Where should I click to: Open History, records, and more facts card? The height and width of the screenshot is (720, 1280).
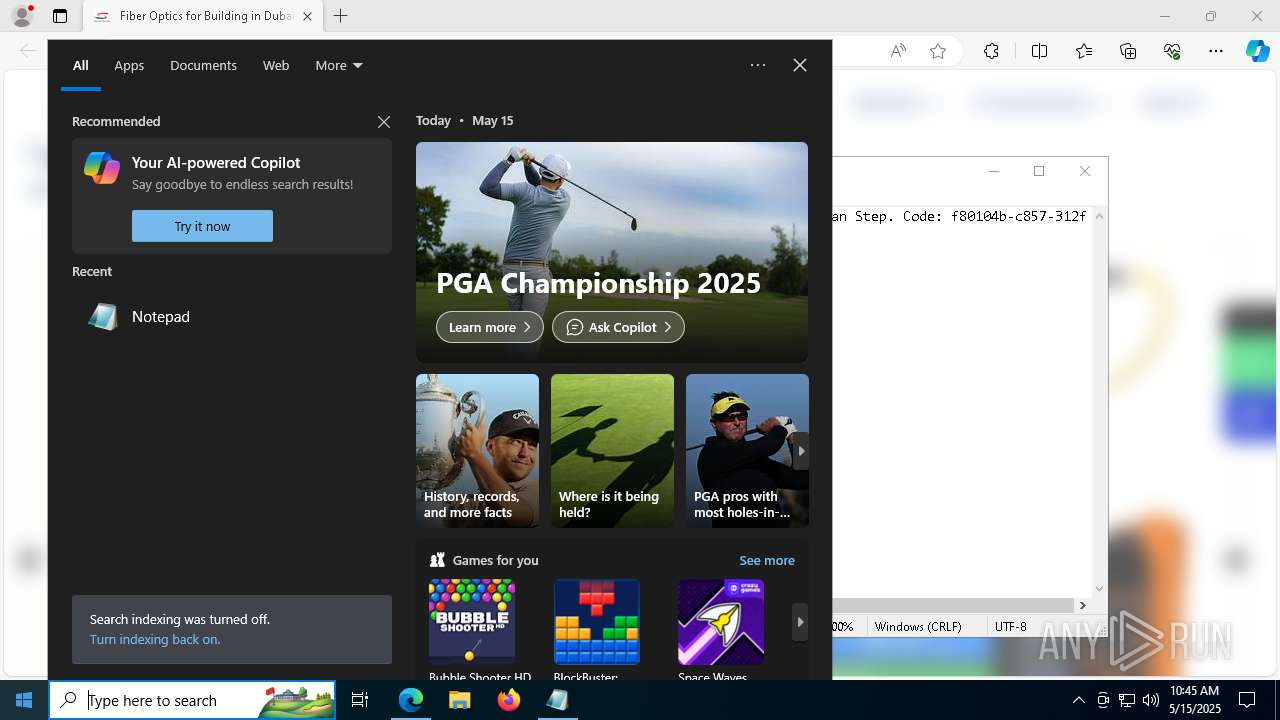pyautogui.click(x=477, y=451)
